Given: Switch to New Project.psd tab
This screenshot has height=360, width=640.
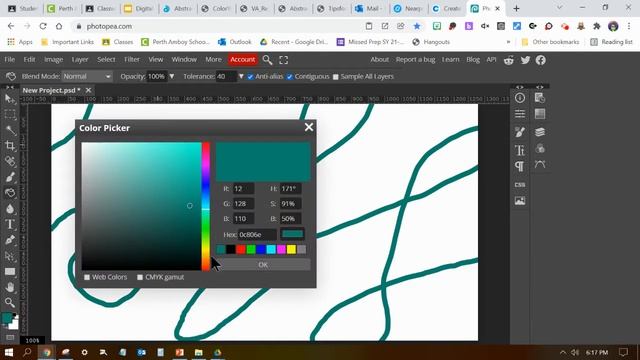Looking at the screenshot, I should point(51,90).
